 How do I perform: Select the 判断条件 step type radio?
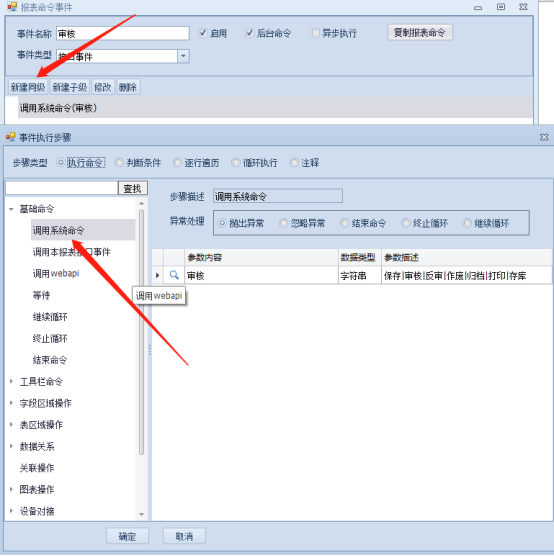[119, 162]
